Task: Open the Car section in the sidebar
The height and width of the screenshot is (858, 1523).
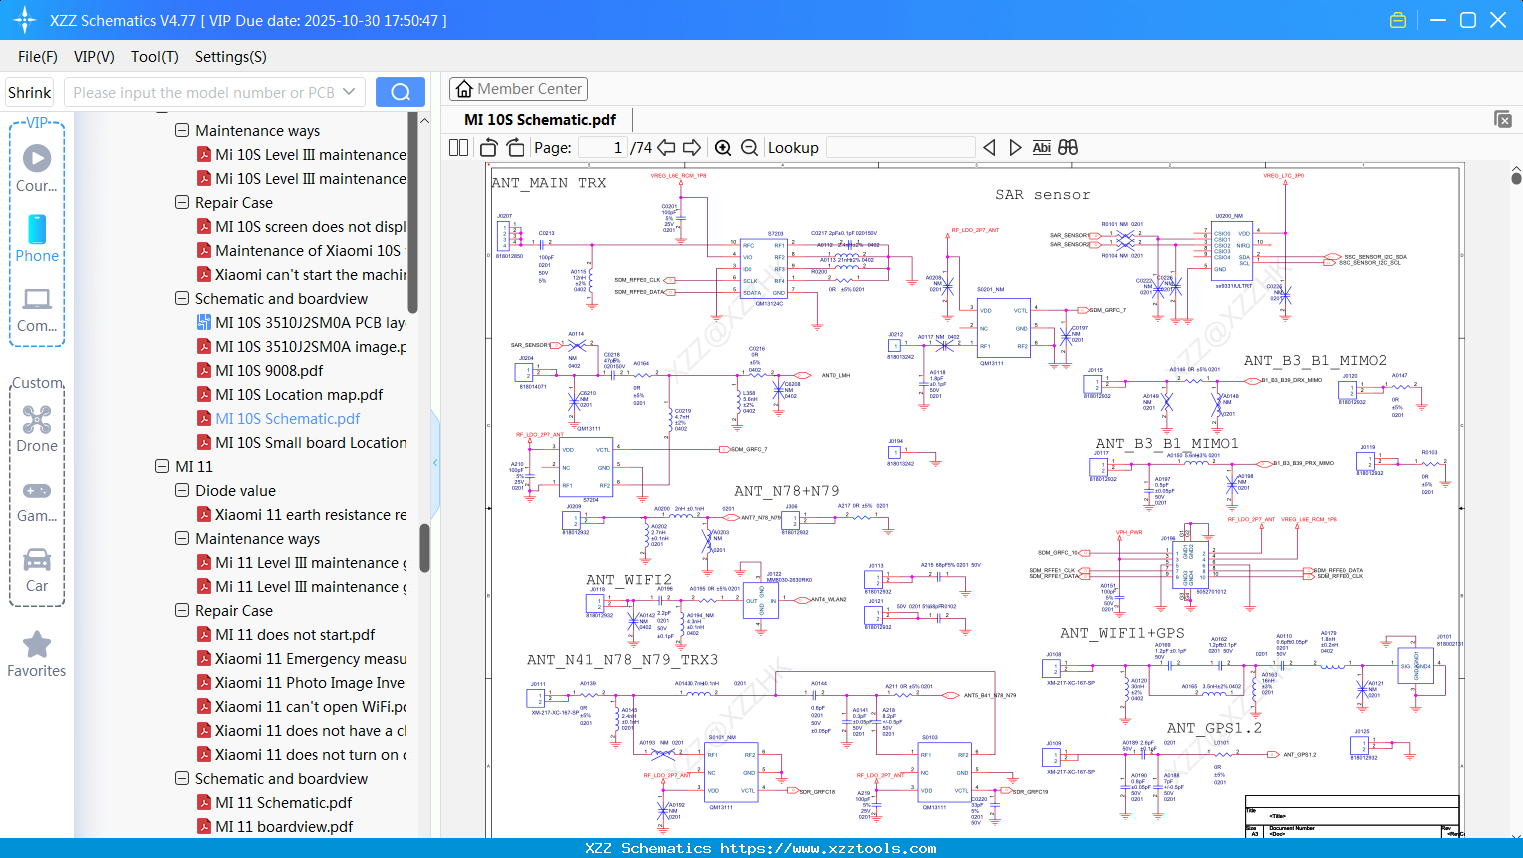Action: pos(37,560)
